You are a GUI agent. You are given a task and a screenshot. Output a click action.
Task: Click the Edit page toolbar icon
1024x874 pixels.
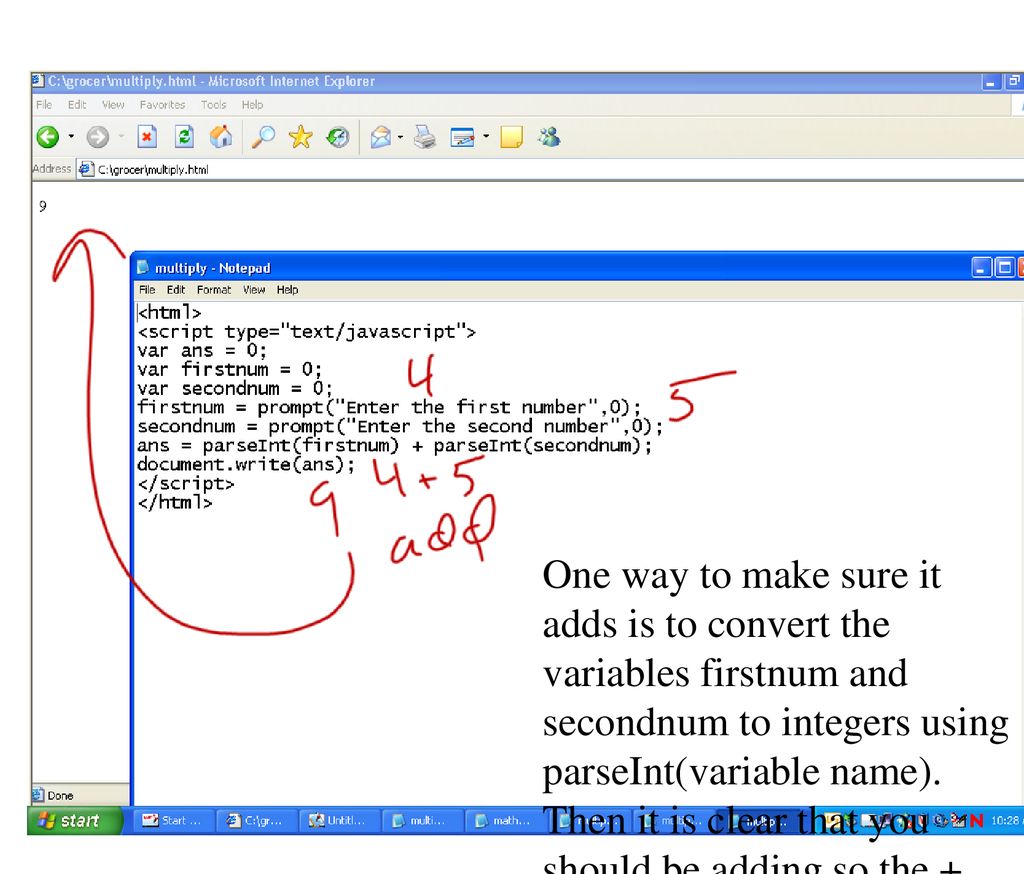click(462, 137)
